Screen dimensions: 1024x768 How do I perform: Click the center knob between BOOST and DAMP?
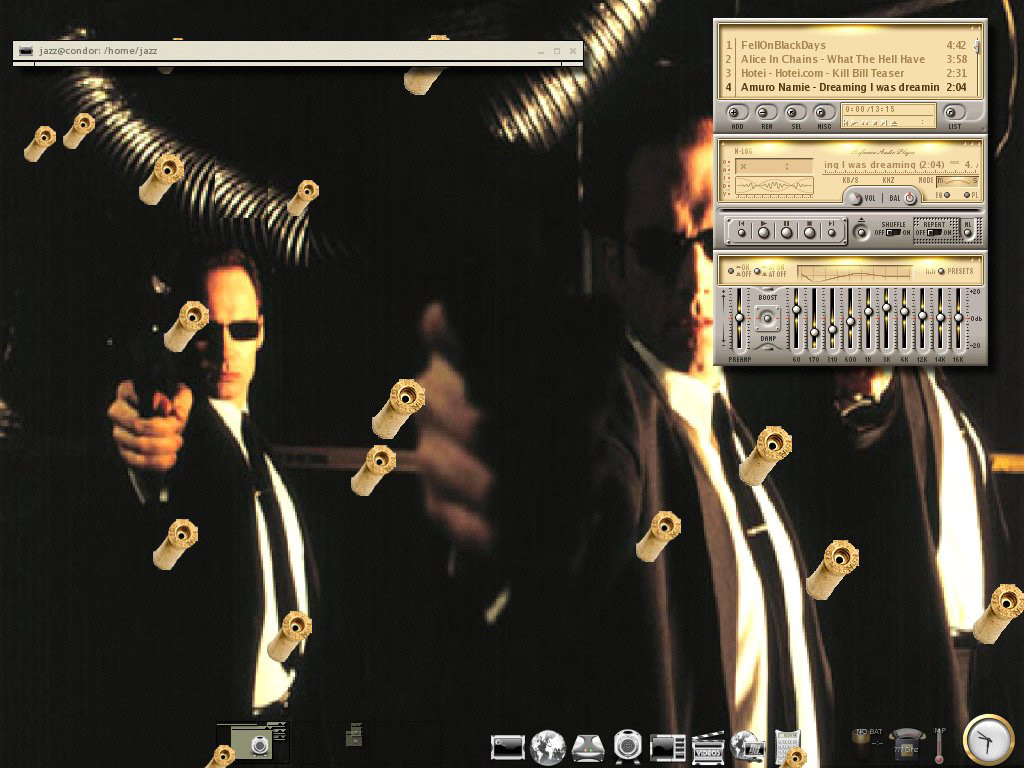coord(768,318)
